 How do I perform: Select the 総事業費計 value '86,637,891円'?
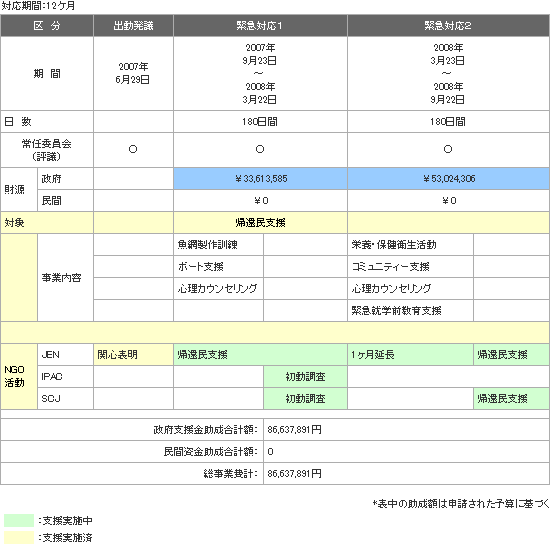pyautogui.click(x=294, y=474)
